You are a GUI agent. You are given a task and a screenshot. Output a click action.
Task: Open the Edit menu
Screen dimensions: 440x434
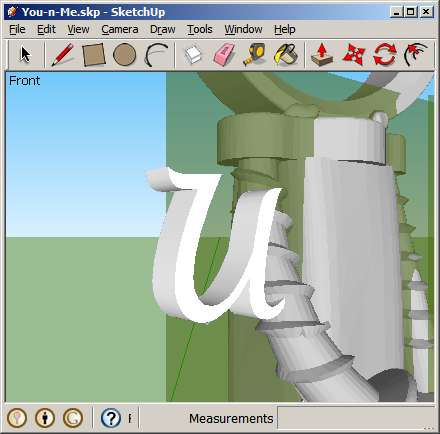pos(46,29)
